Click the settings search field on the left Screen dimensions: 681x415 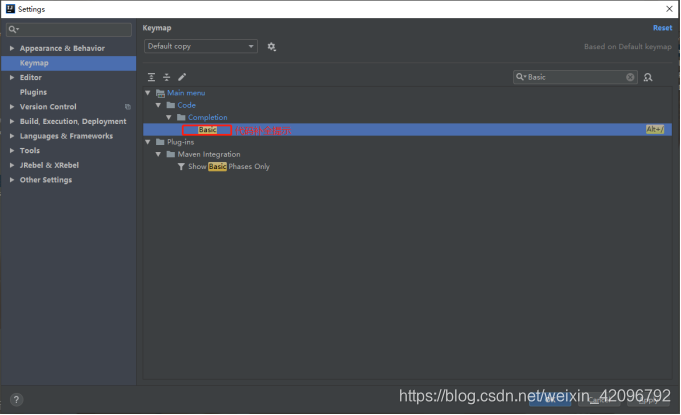pyautogui.click(x=69, y=30)
